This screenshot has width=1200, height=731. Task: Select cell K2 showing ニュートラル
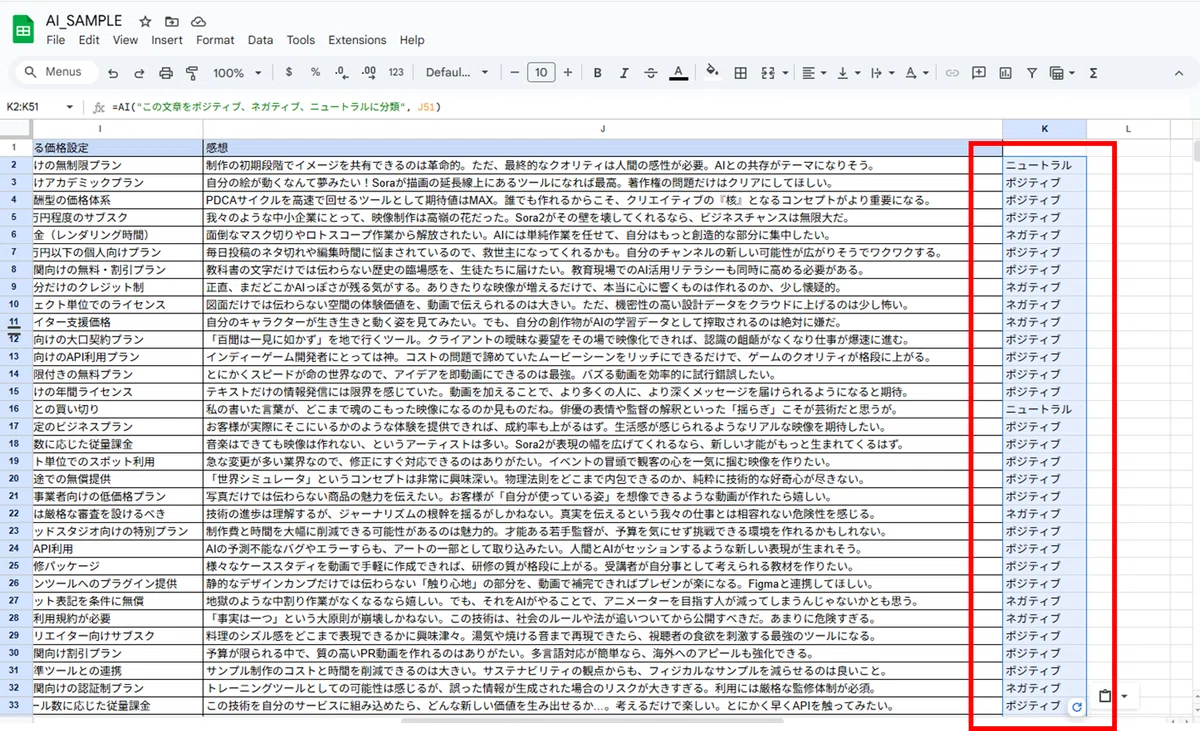(1044, 165)
